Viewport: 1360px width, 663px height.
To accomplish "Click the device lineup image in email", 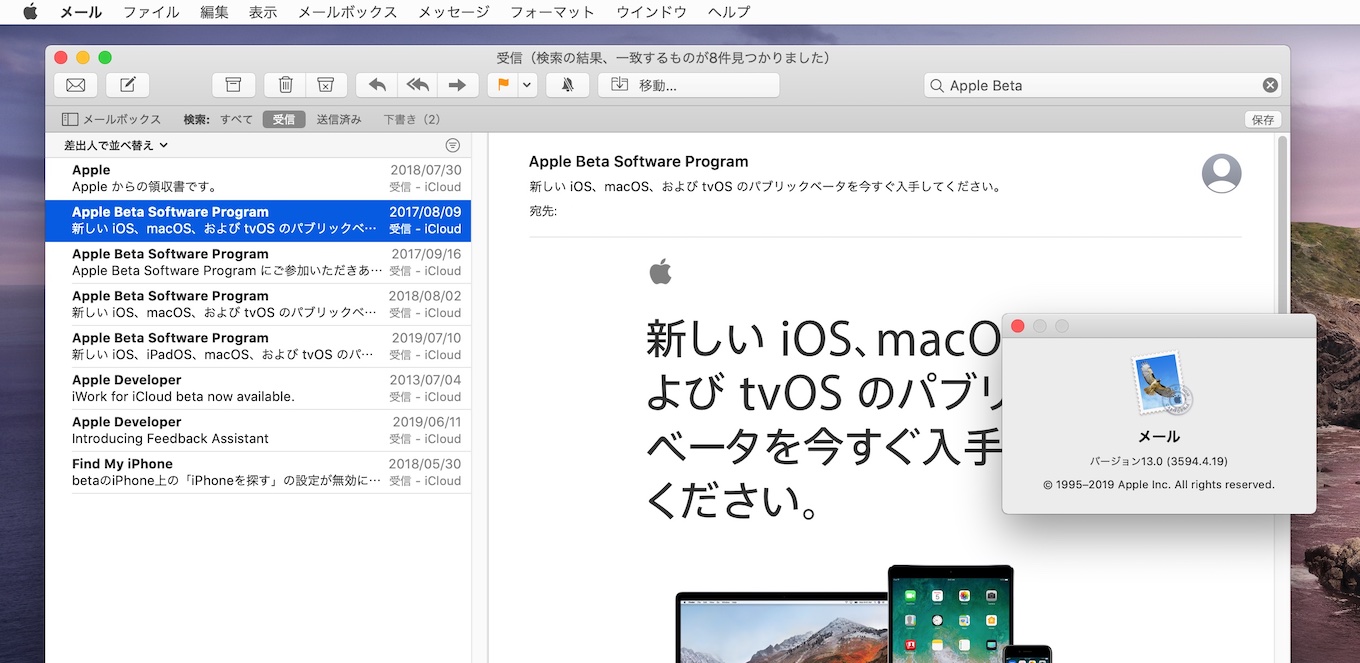I will pyautogui.click(x=864, y=612).
